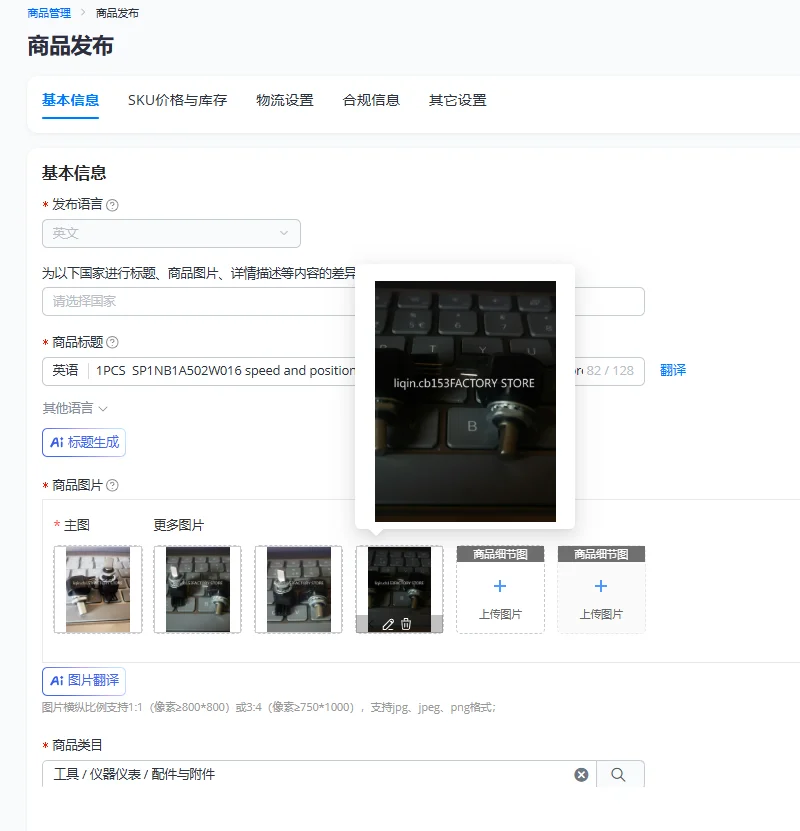800x831 pixels.
Task: Open the SKU价格与库存 tab
Action: click(x=177, y=100)
